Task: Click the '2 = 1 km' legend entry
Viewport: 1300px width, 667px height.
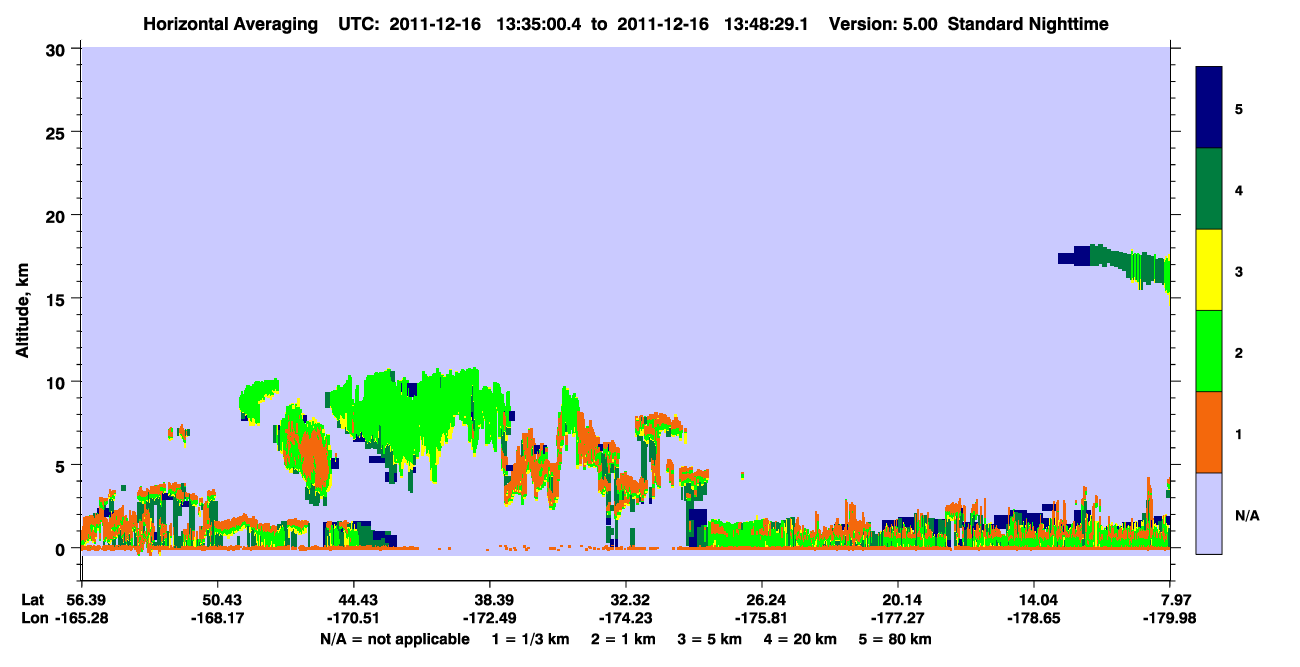Action: point(623,639)
